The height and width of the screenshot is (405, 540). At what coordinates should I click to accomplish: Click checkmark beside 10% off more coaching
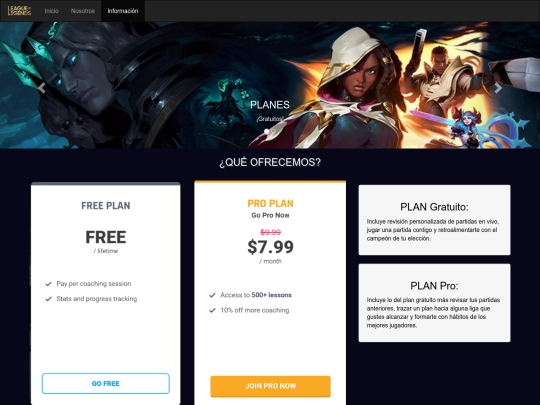(x=212, y=310)
